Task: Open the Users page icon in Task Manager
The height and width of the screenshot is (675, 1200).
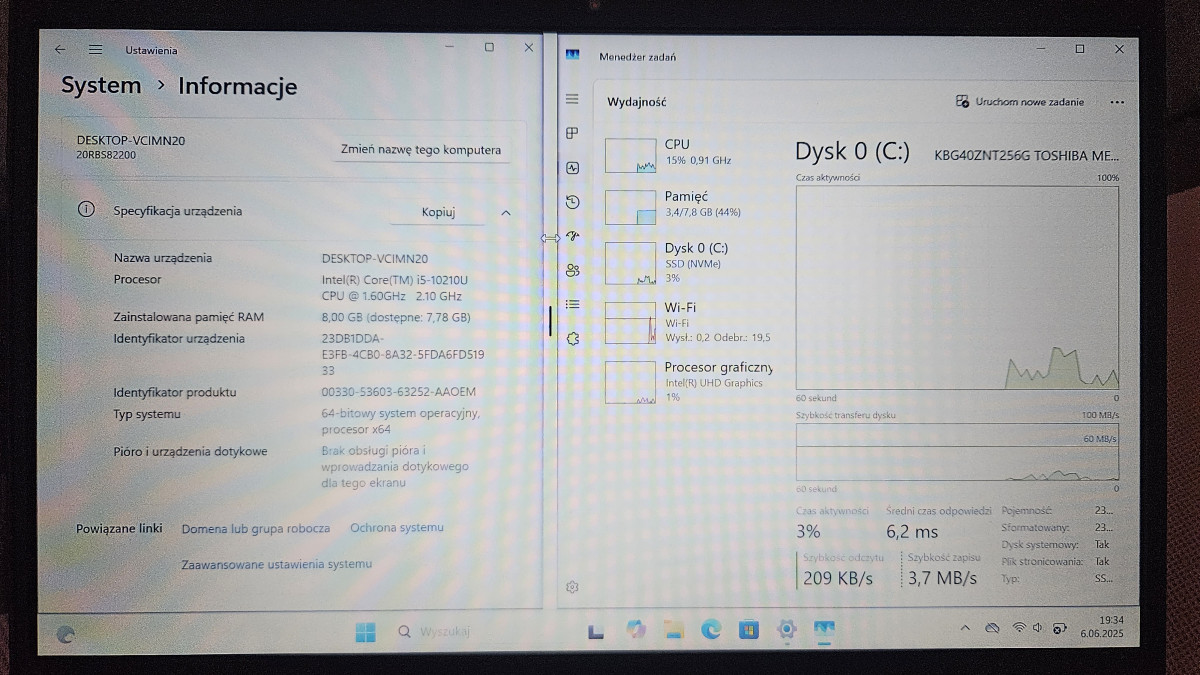Action: coord(572,270)
